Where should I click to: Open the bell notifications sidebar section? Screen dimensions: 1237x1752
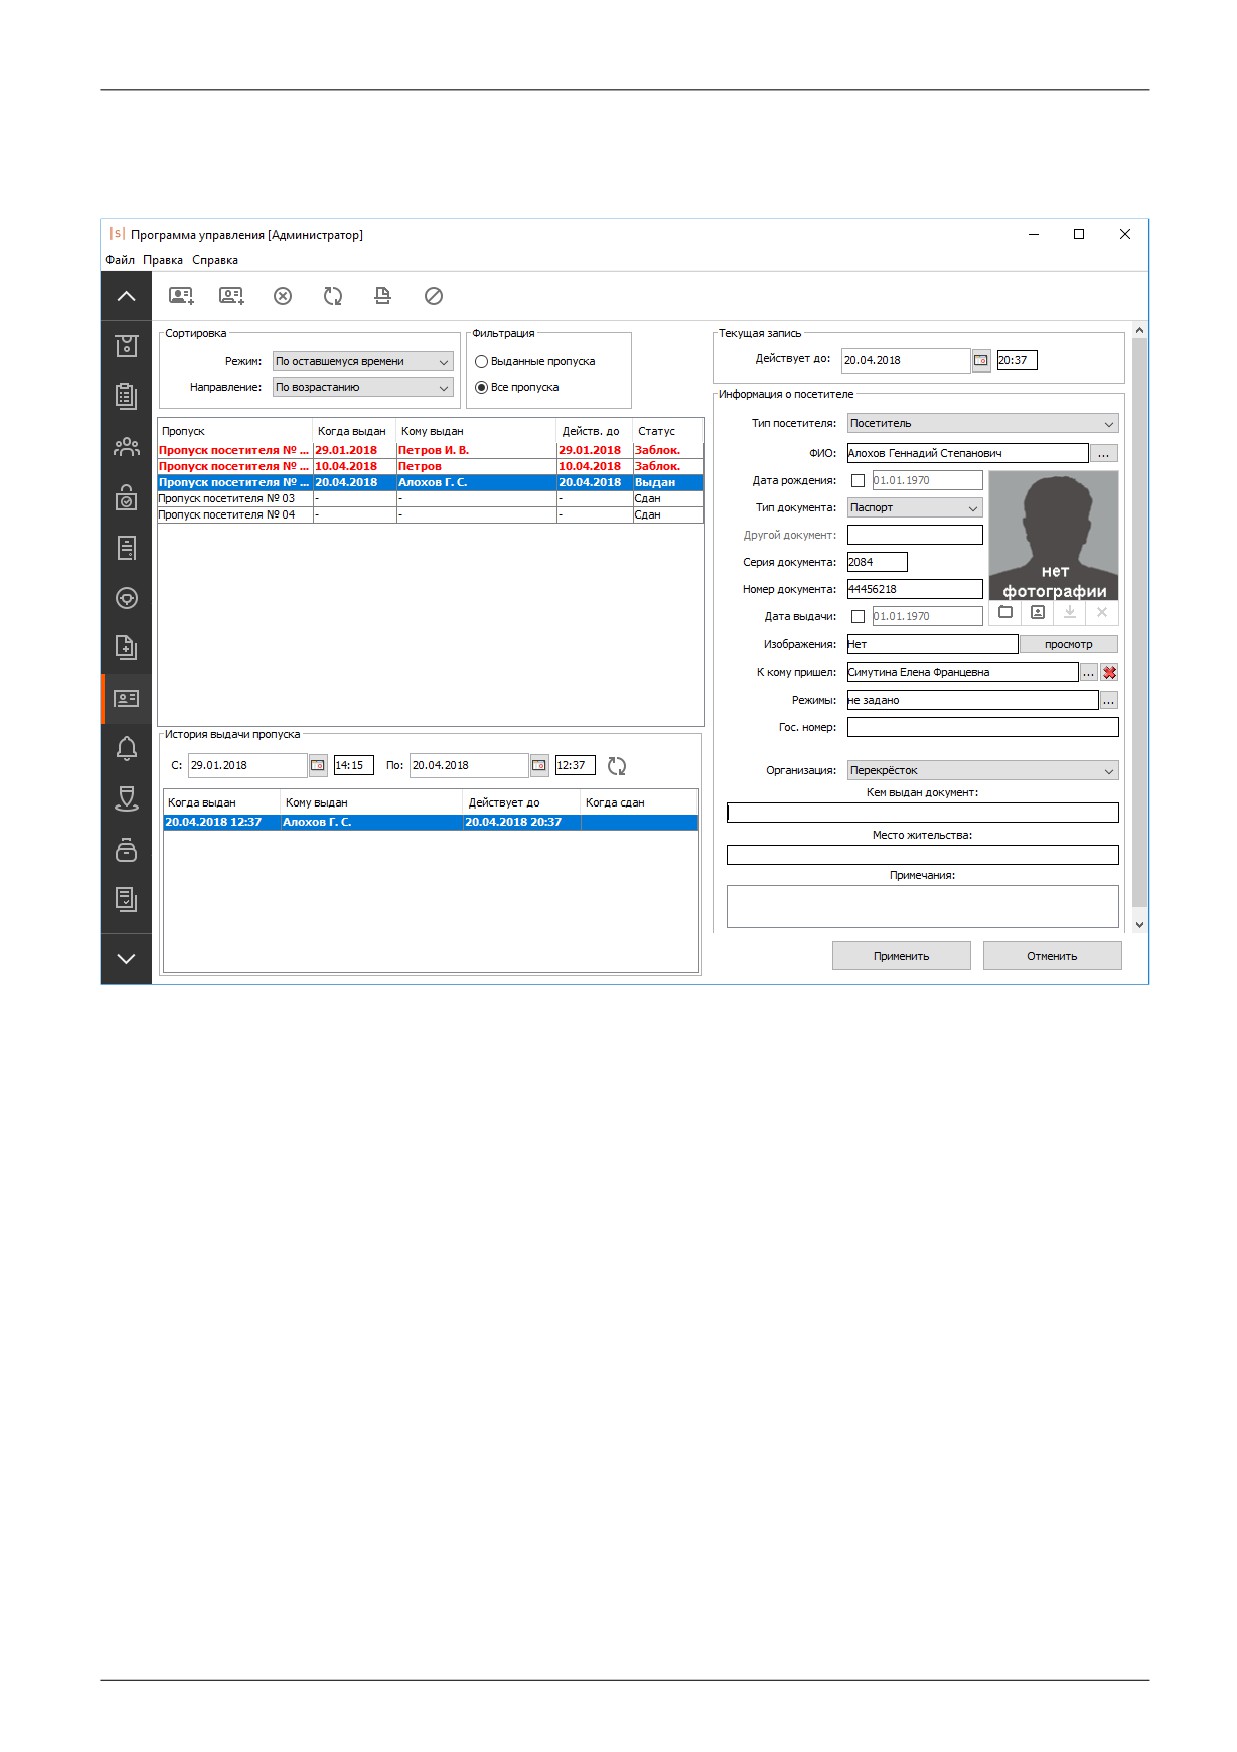point(126,749)
